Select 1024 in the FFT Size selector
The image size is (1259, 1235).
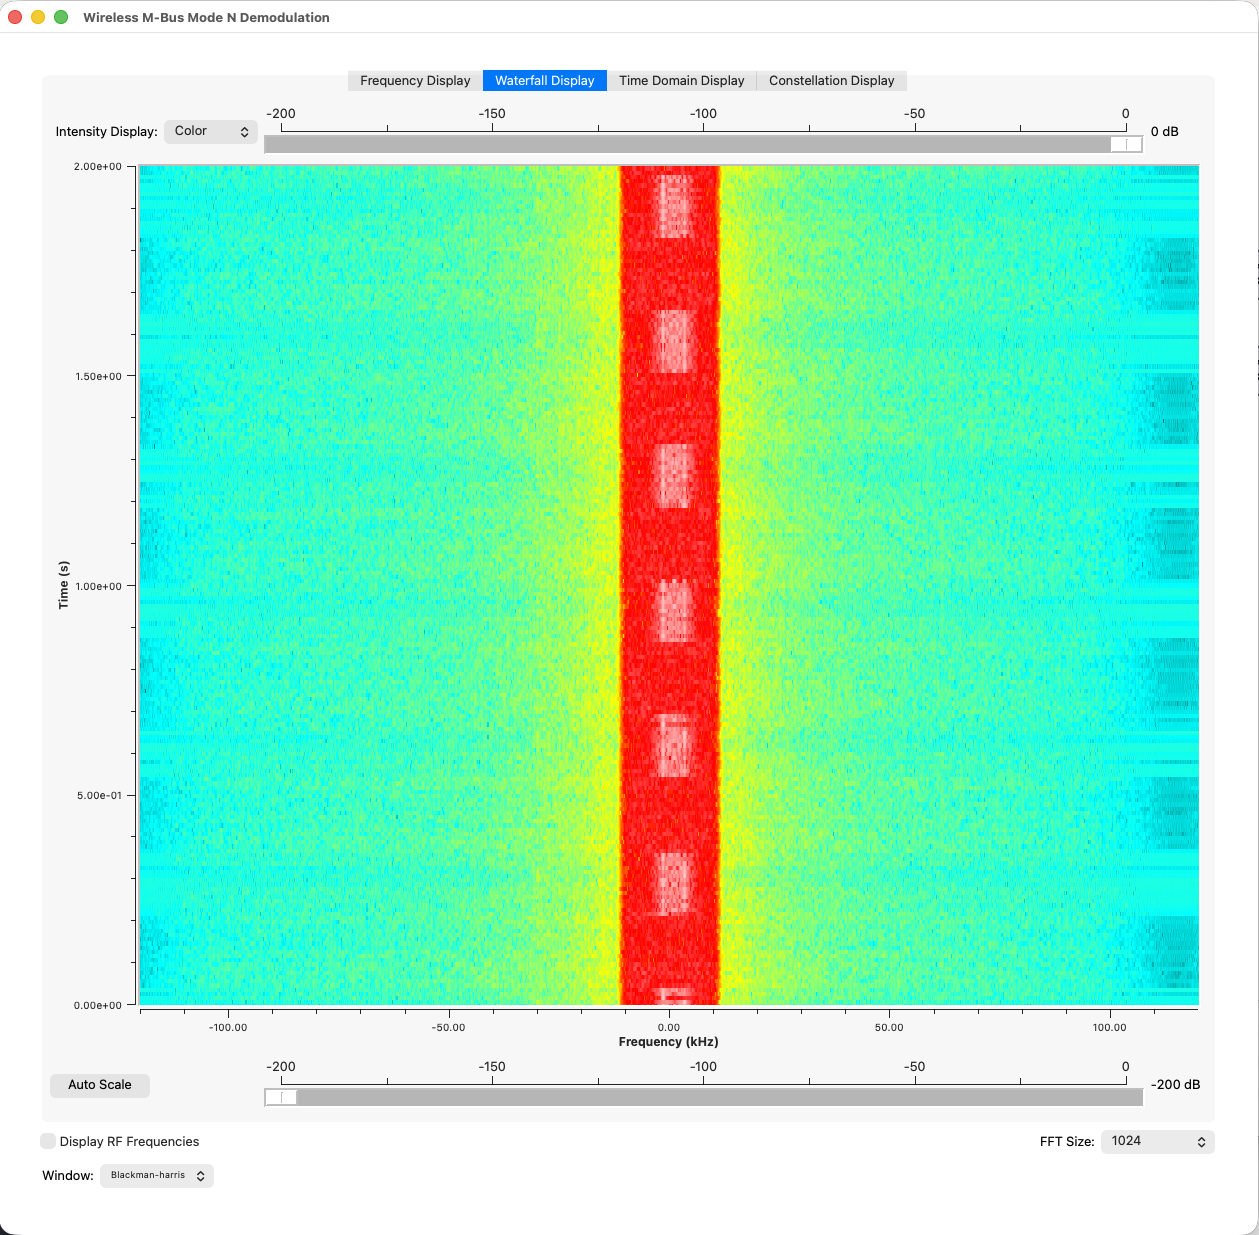[x=1157, y=1141]
